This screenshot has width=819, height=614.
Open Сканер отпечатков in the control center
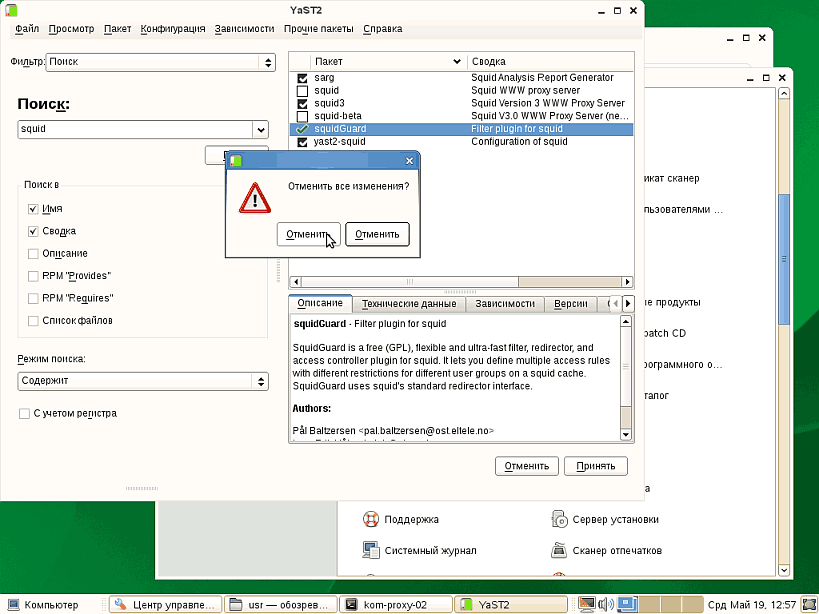pos(606,550)
